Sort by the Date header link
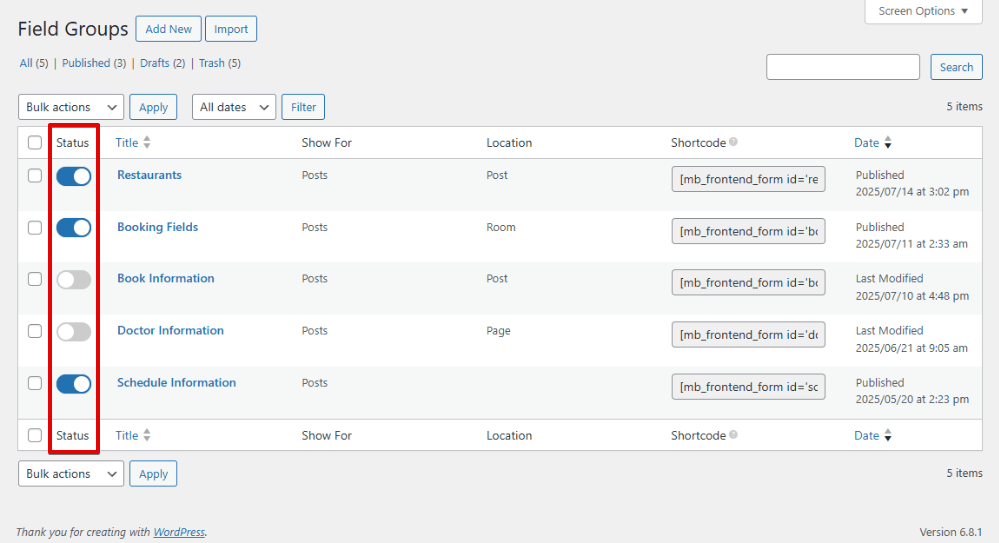 [866, 143]
